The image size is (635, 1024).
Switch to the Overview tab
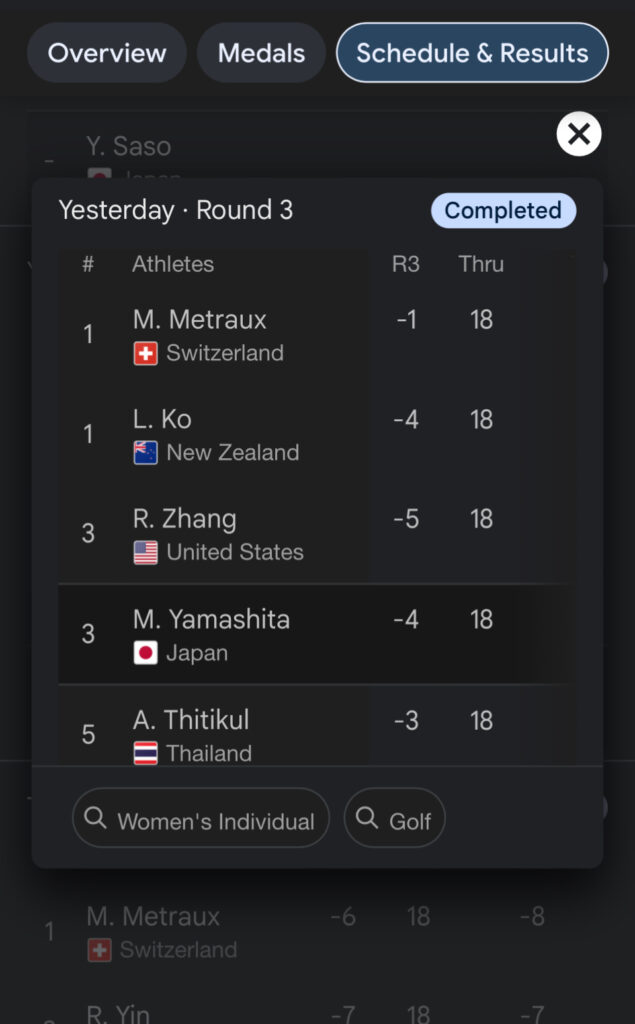pos(107,53)
